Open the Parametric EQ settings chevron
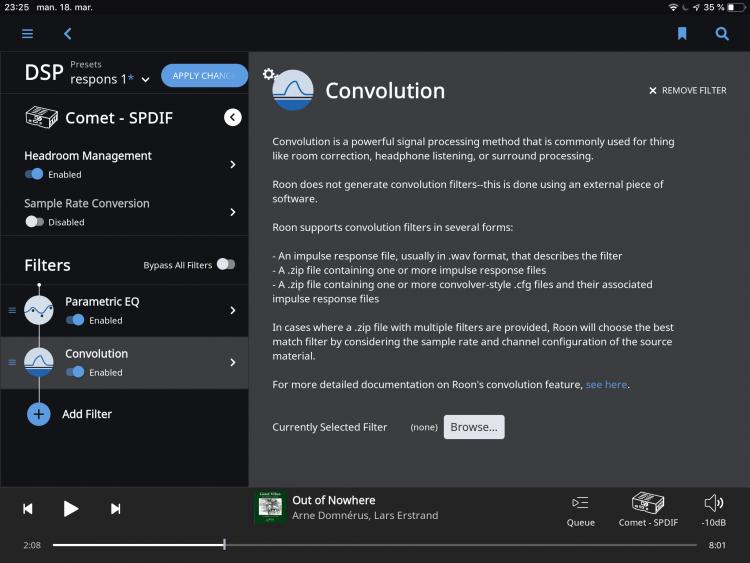This screenshot has width=750, height=563. (x=232, y=310)
